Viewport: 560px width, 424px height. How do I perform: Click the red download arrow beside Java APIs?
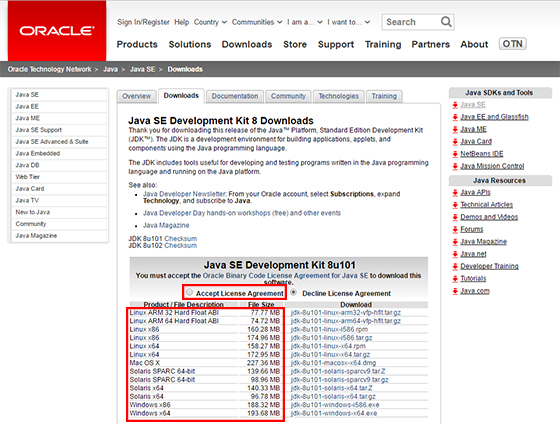455,193
